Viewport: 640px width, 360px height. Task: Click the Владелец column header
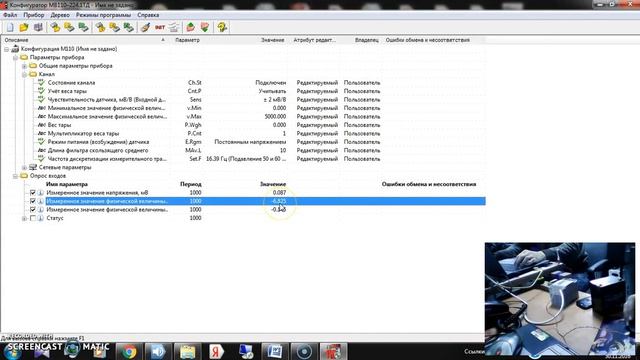point(367,40)
